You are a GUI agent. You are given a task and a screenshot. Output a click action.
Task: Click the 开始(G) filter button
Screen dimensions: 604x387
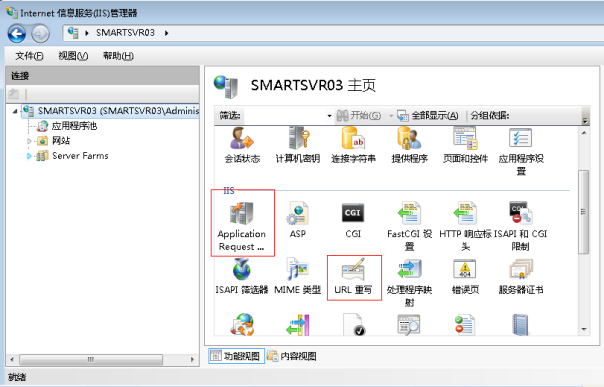[359, 116]
